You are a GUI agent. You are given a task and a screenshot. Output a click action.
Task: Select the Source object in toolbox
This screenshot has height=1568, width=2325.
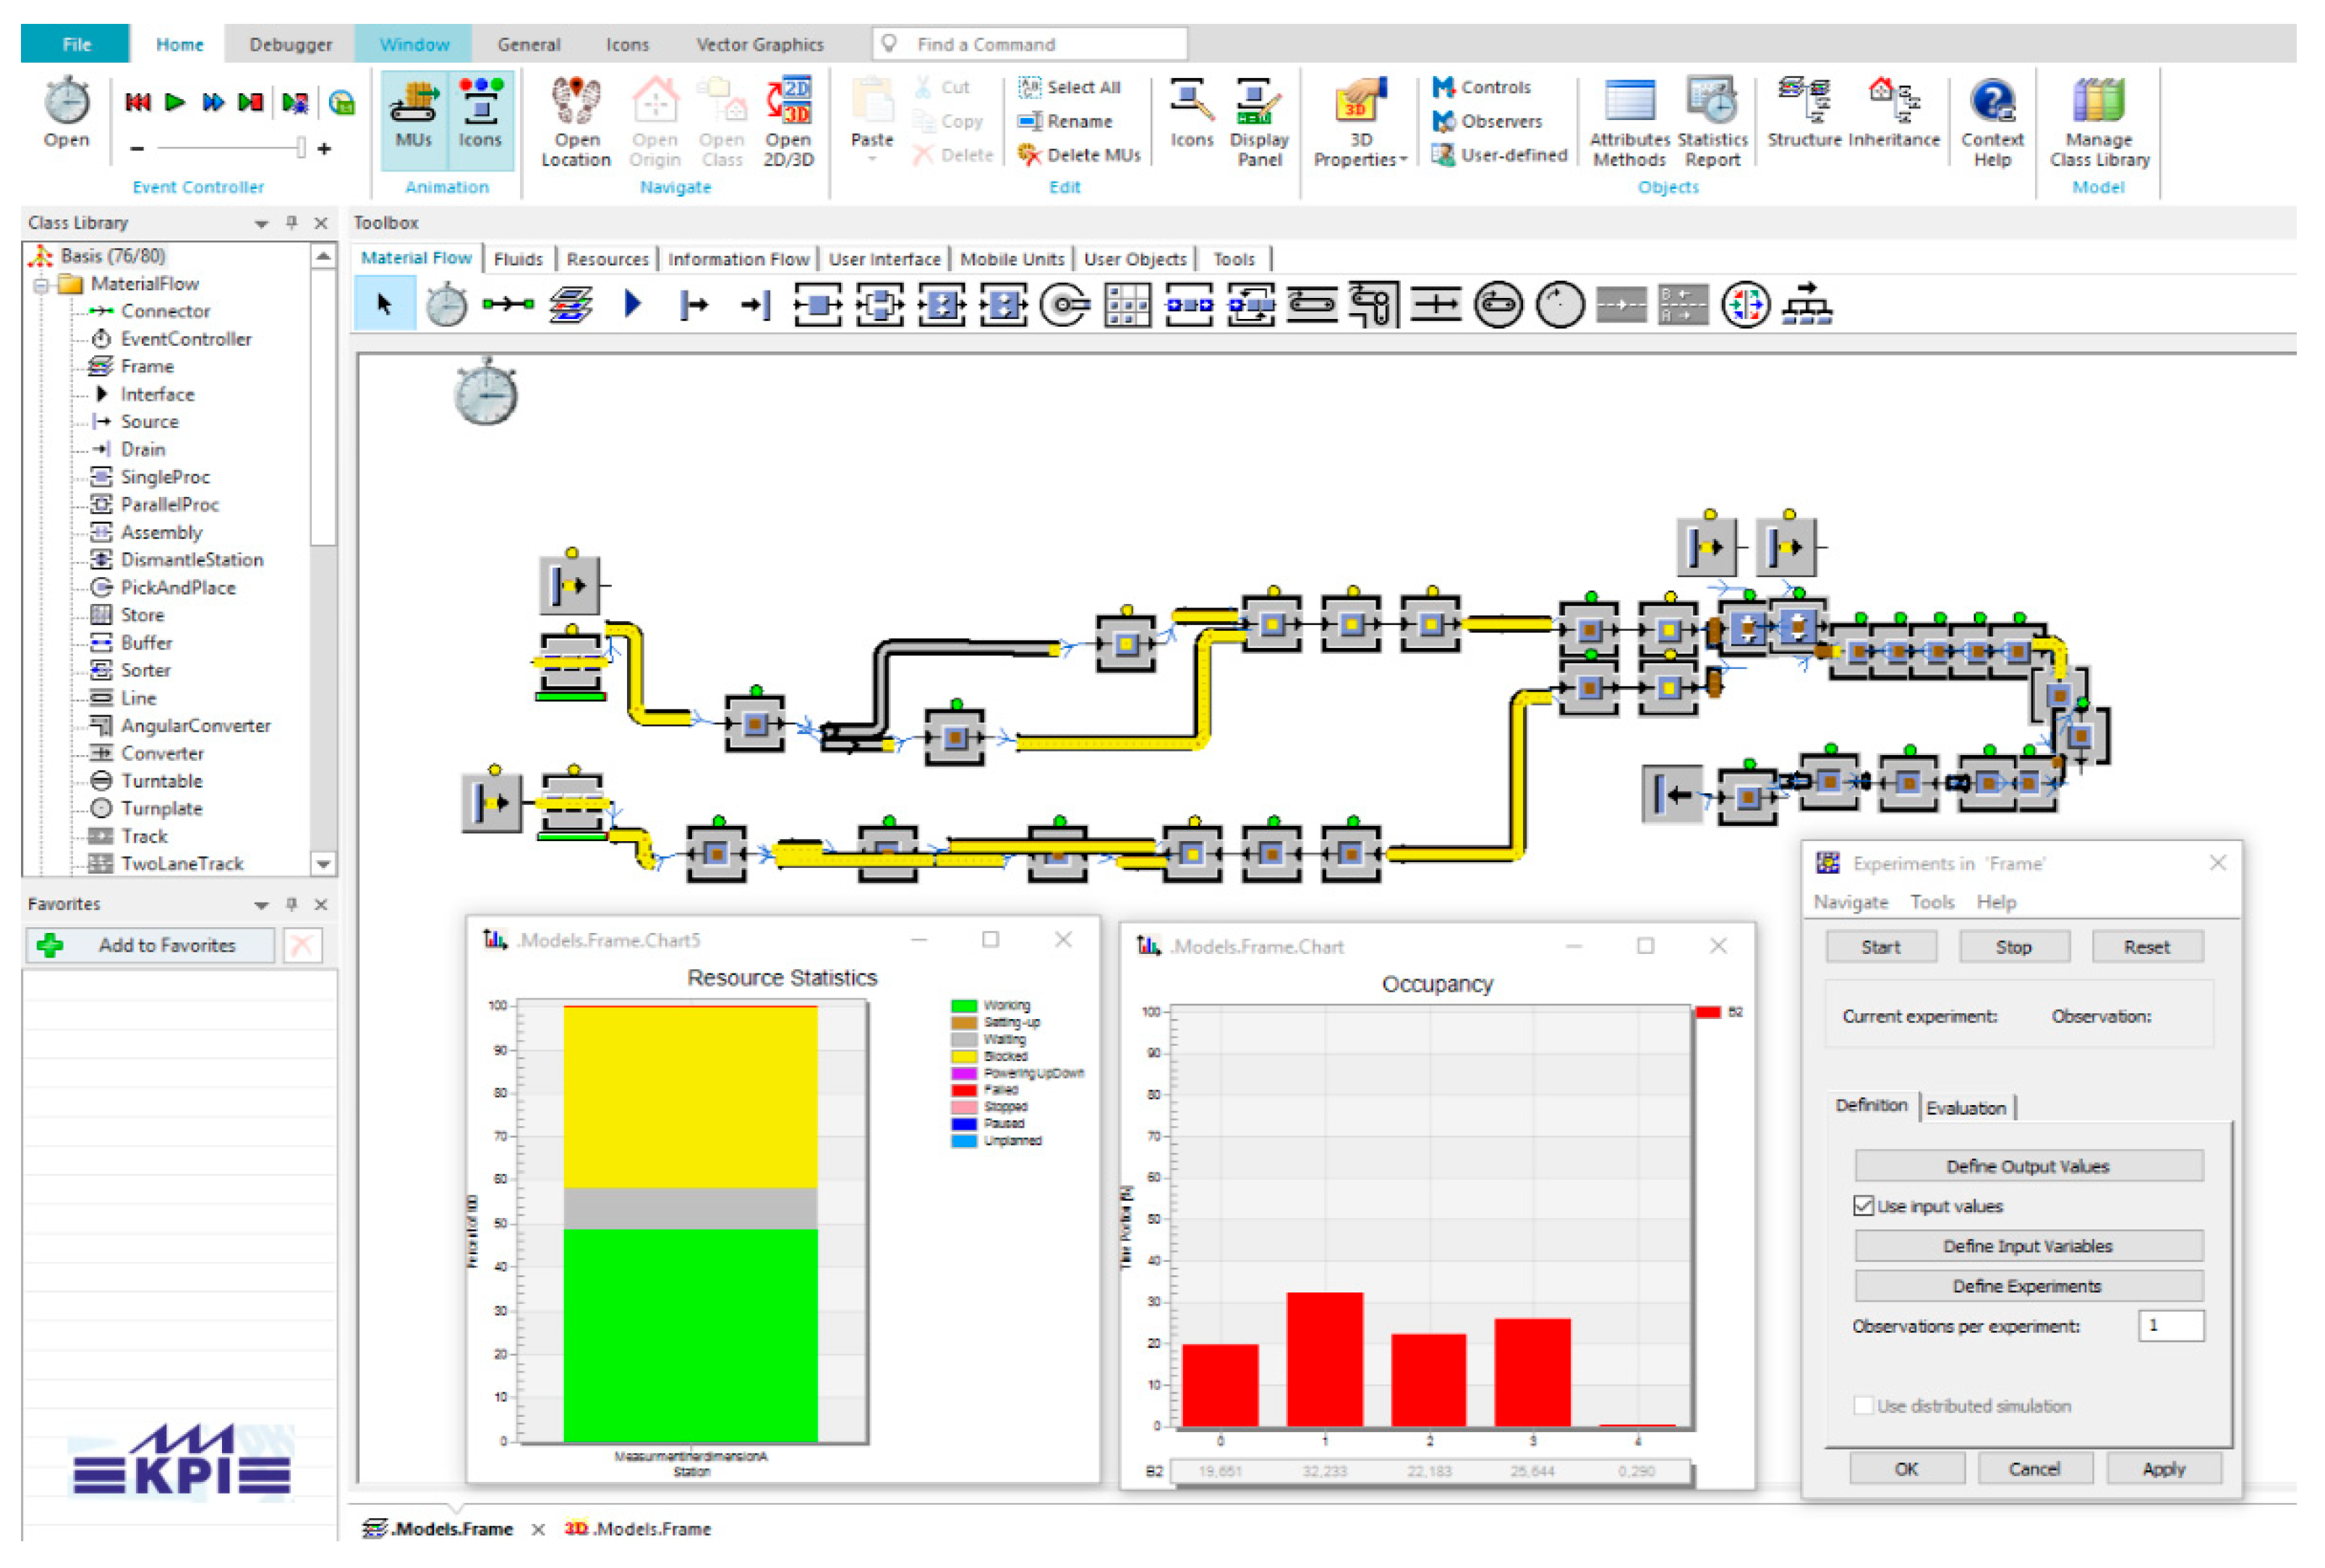(x=693, y=305)
